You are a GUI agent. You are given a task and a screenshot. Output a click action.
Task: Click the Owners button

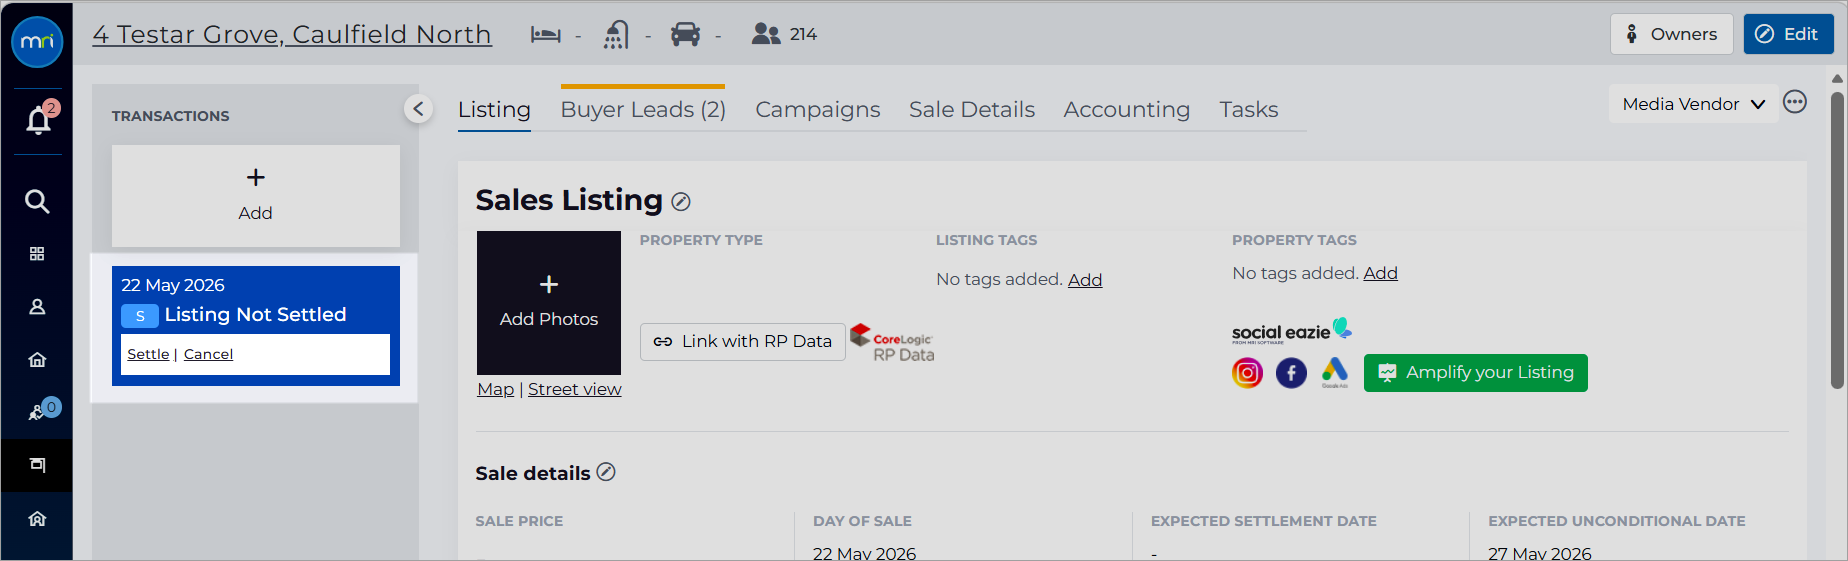tap(1671, 34)
